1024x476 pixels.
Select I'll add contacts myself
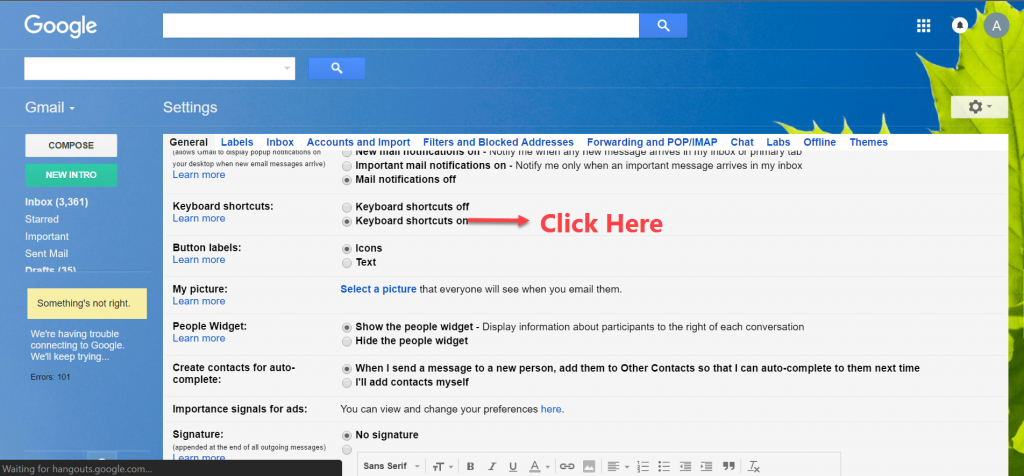tap(347, 383)
